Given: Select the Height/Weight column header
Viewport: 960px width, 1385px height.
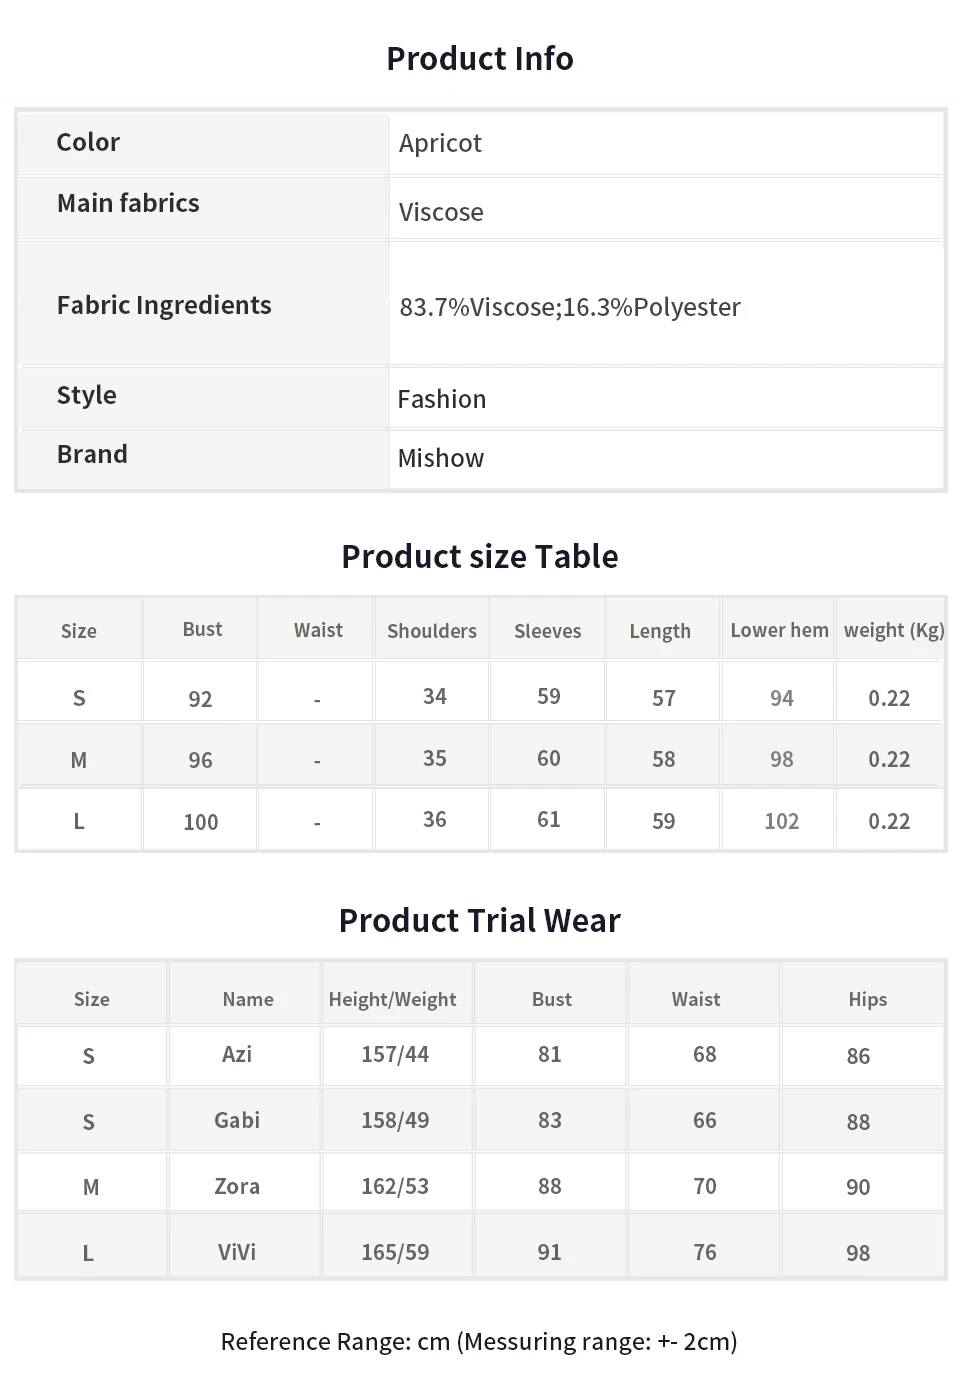Looking at the screenshot, I should [x=392, y=999].
